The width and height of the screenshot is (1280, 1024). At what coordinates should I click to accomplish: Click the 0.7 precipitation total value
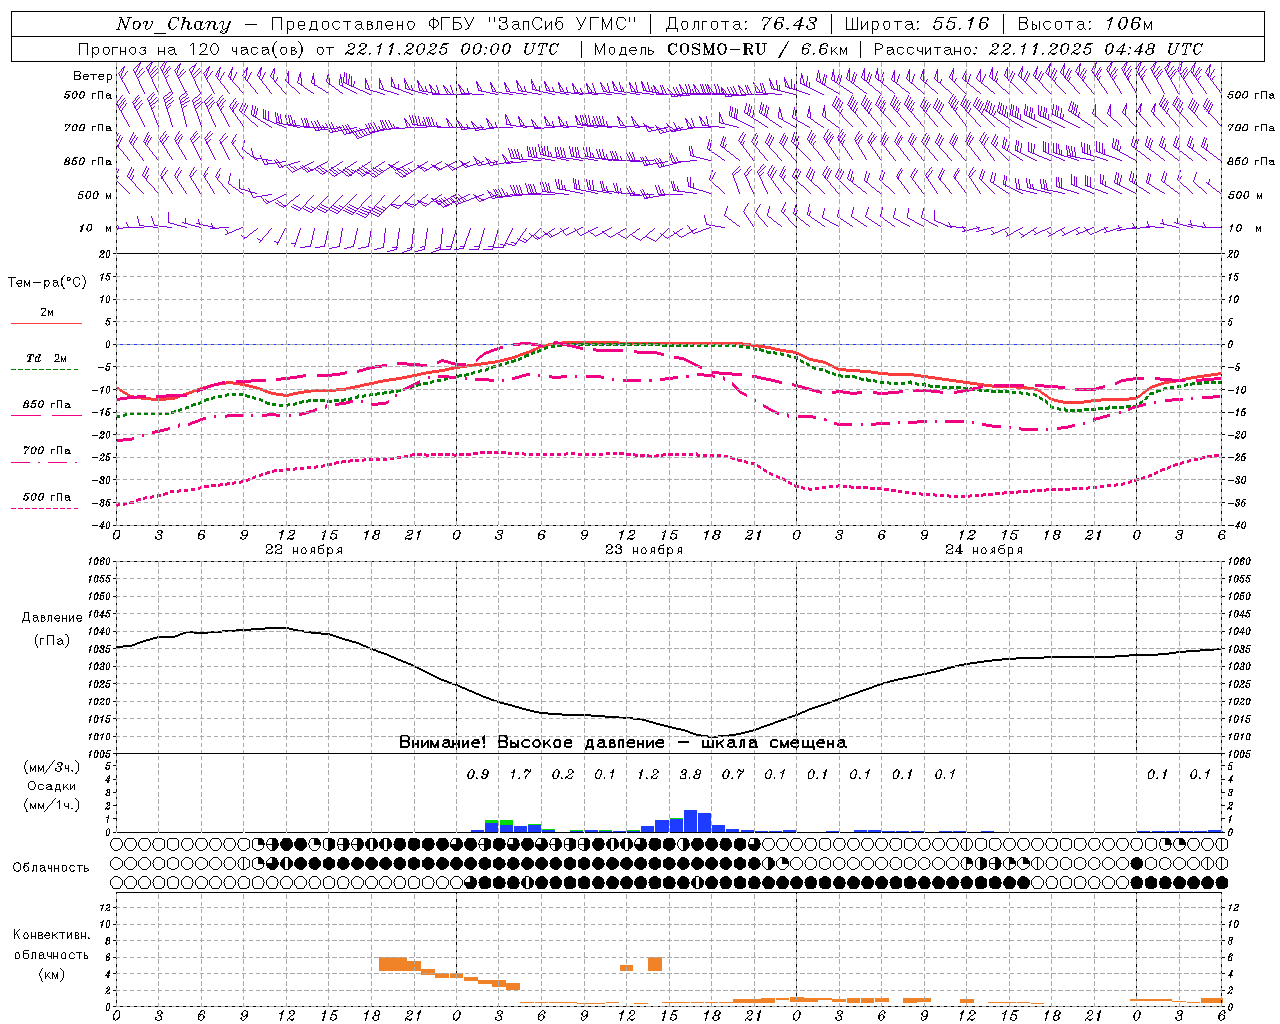(x=733, y=774)
